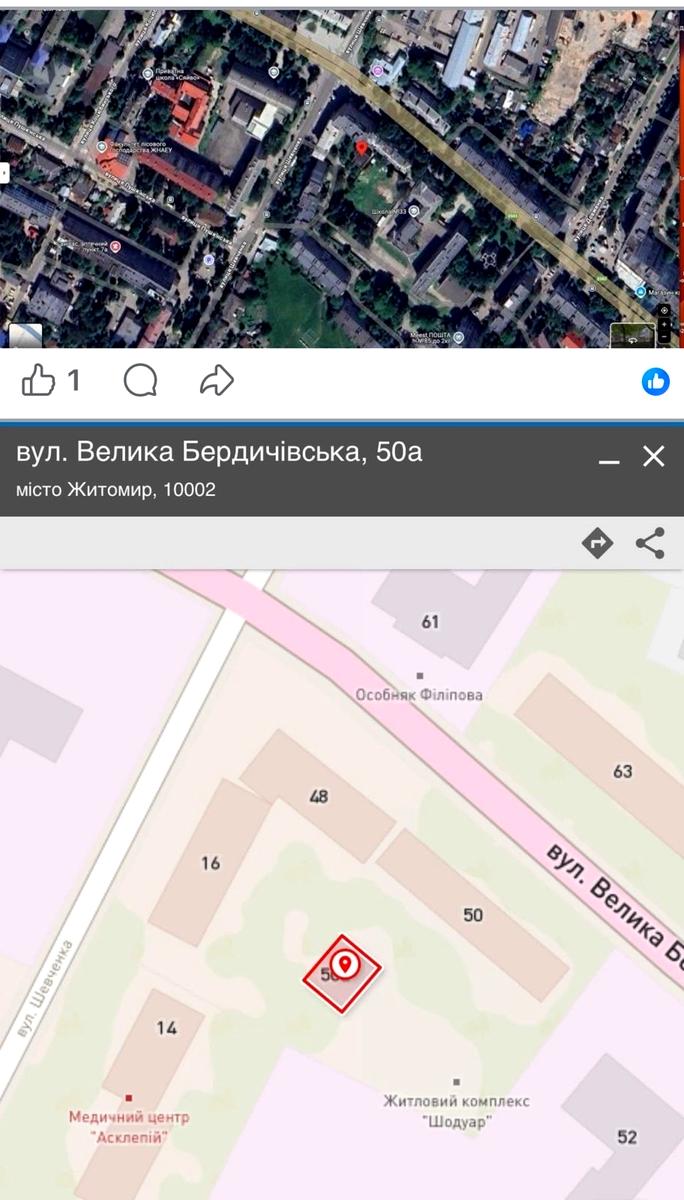Close the address info panel

[654, 457]
